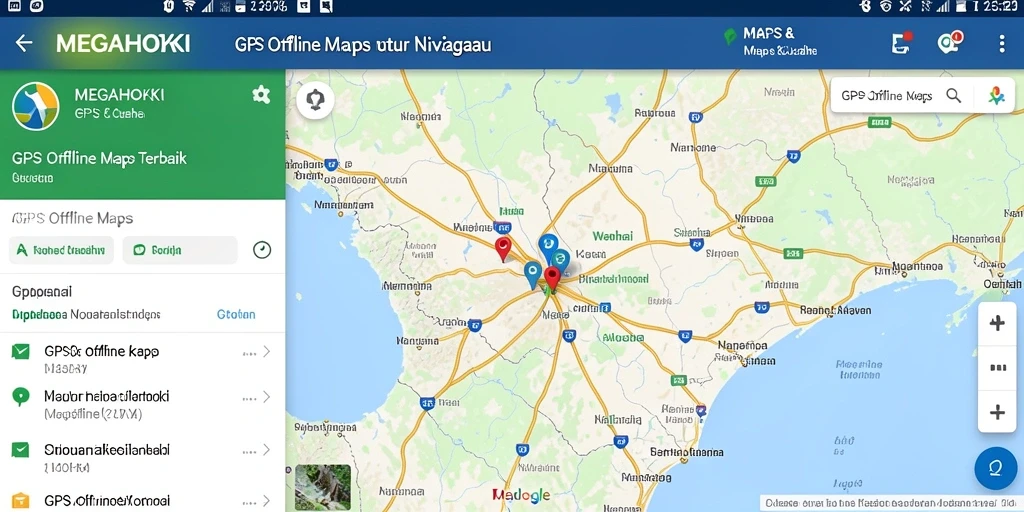Open the three dots on Maubr haiba row
Viewport: 1024px width, 512px height.
[x=249, y=398]
